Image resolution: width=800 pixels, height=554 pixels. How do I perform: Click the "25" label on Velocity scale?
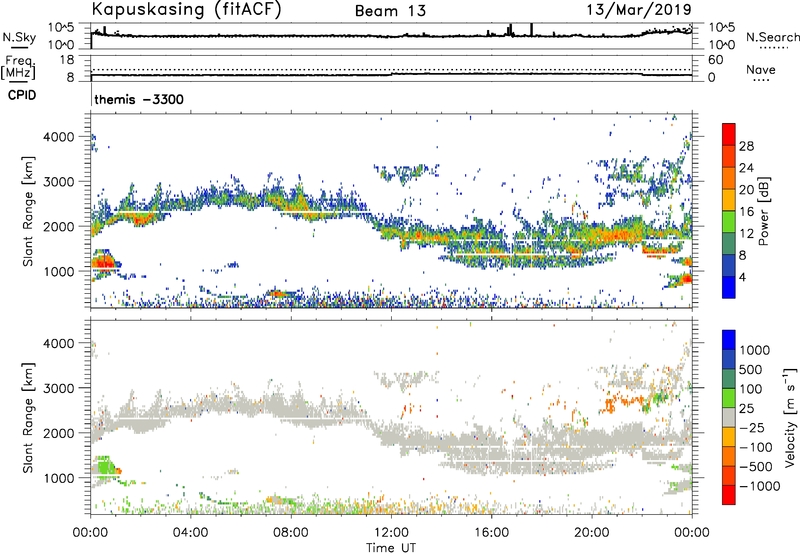tap(746, 409)
